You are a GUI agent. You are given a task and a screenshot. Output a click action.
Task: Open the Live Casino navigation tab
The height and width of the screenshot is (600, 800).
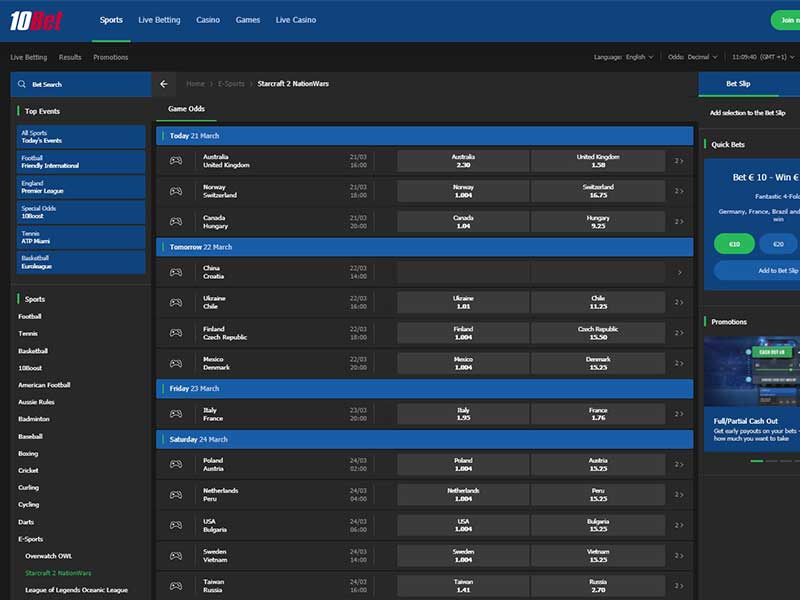coord(296,20)
